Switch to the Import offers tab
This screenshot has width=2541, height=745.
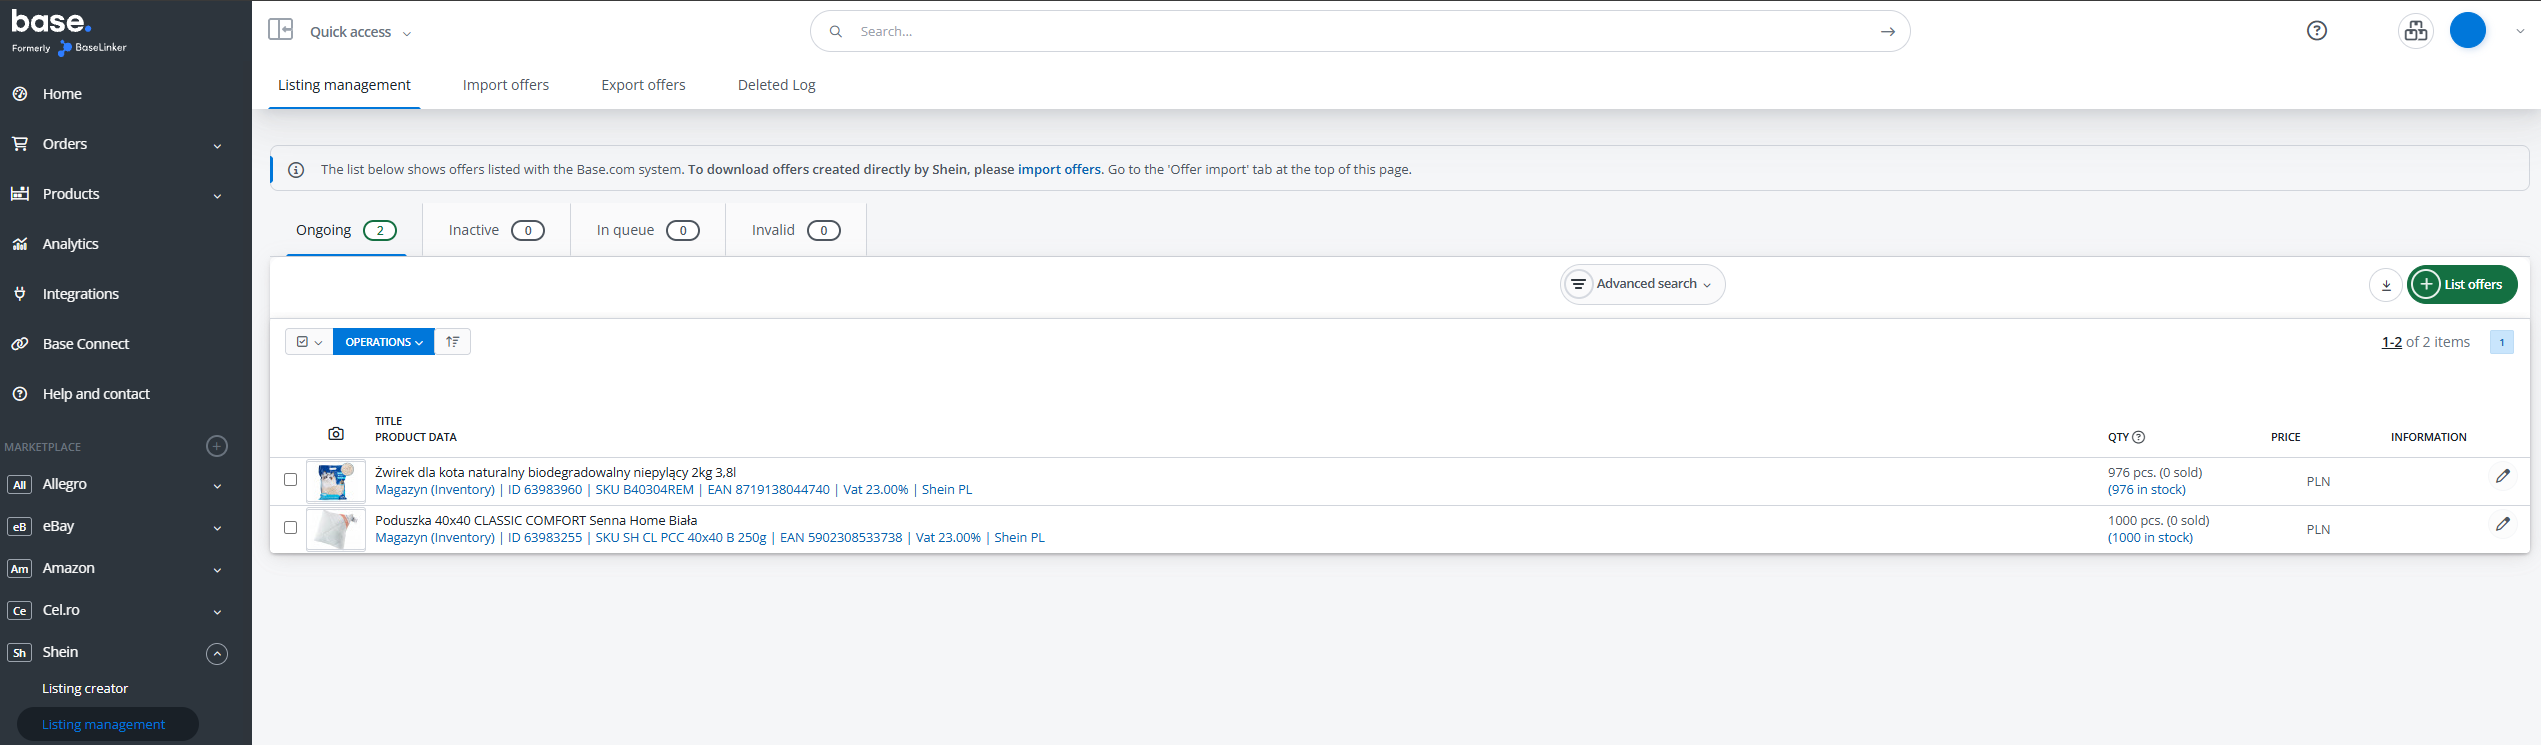pos(505,85)
